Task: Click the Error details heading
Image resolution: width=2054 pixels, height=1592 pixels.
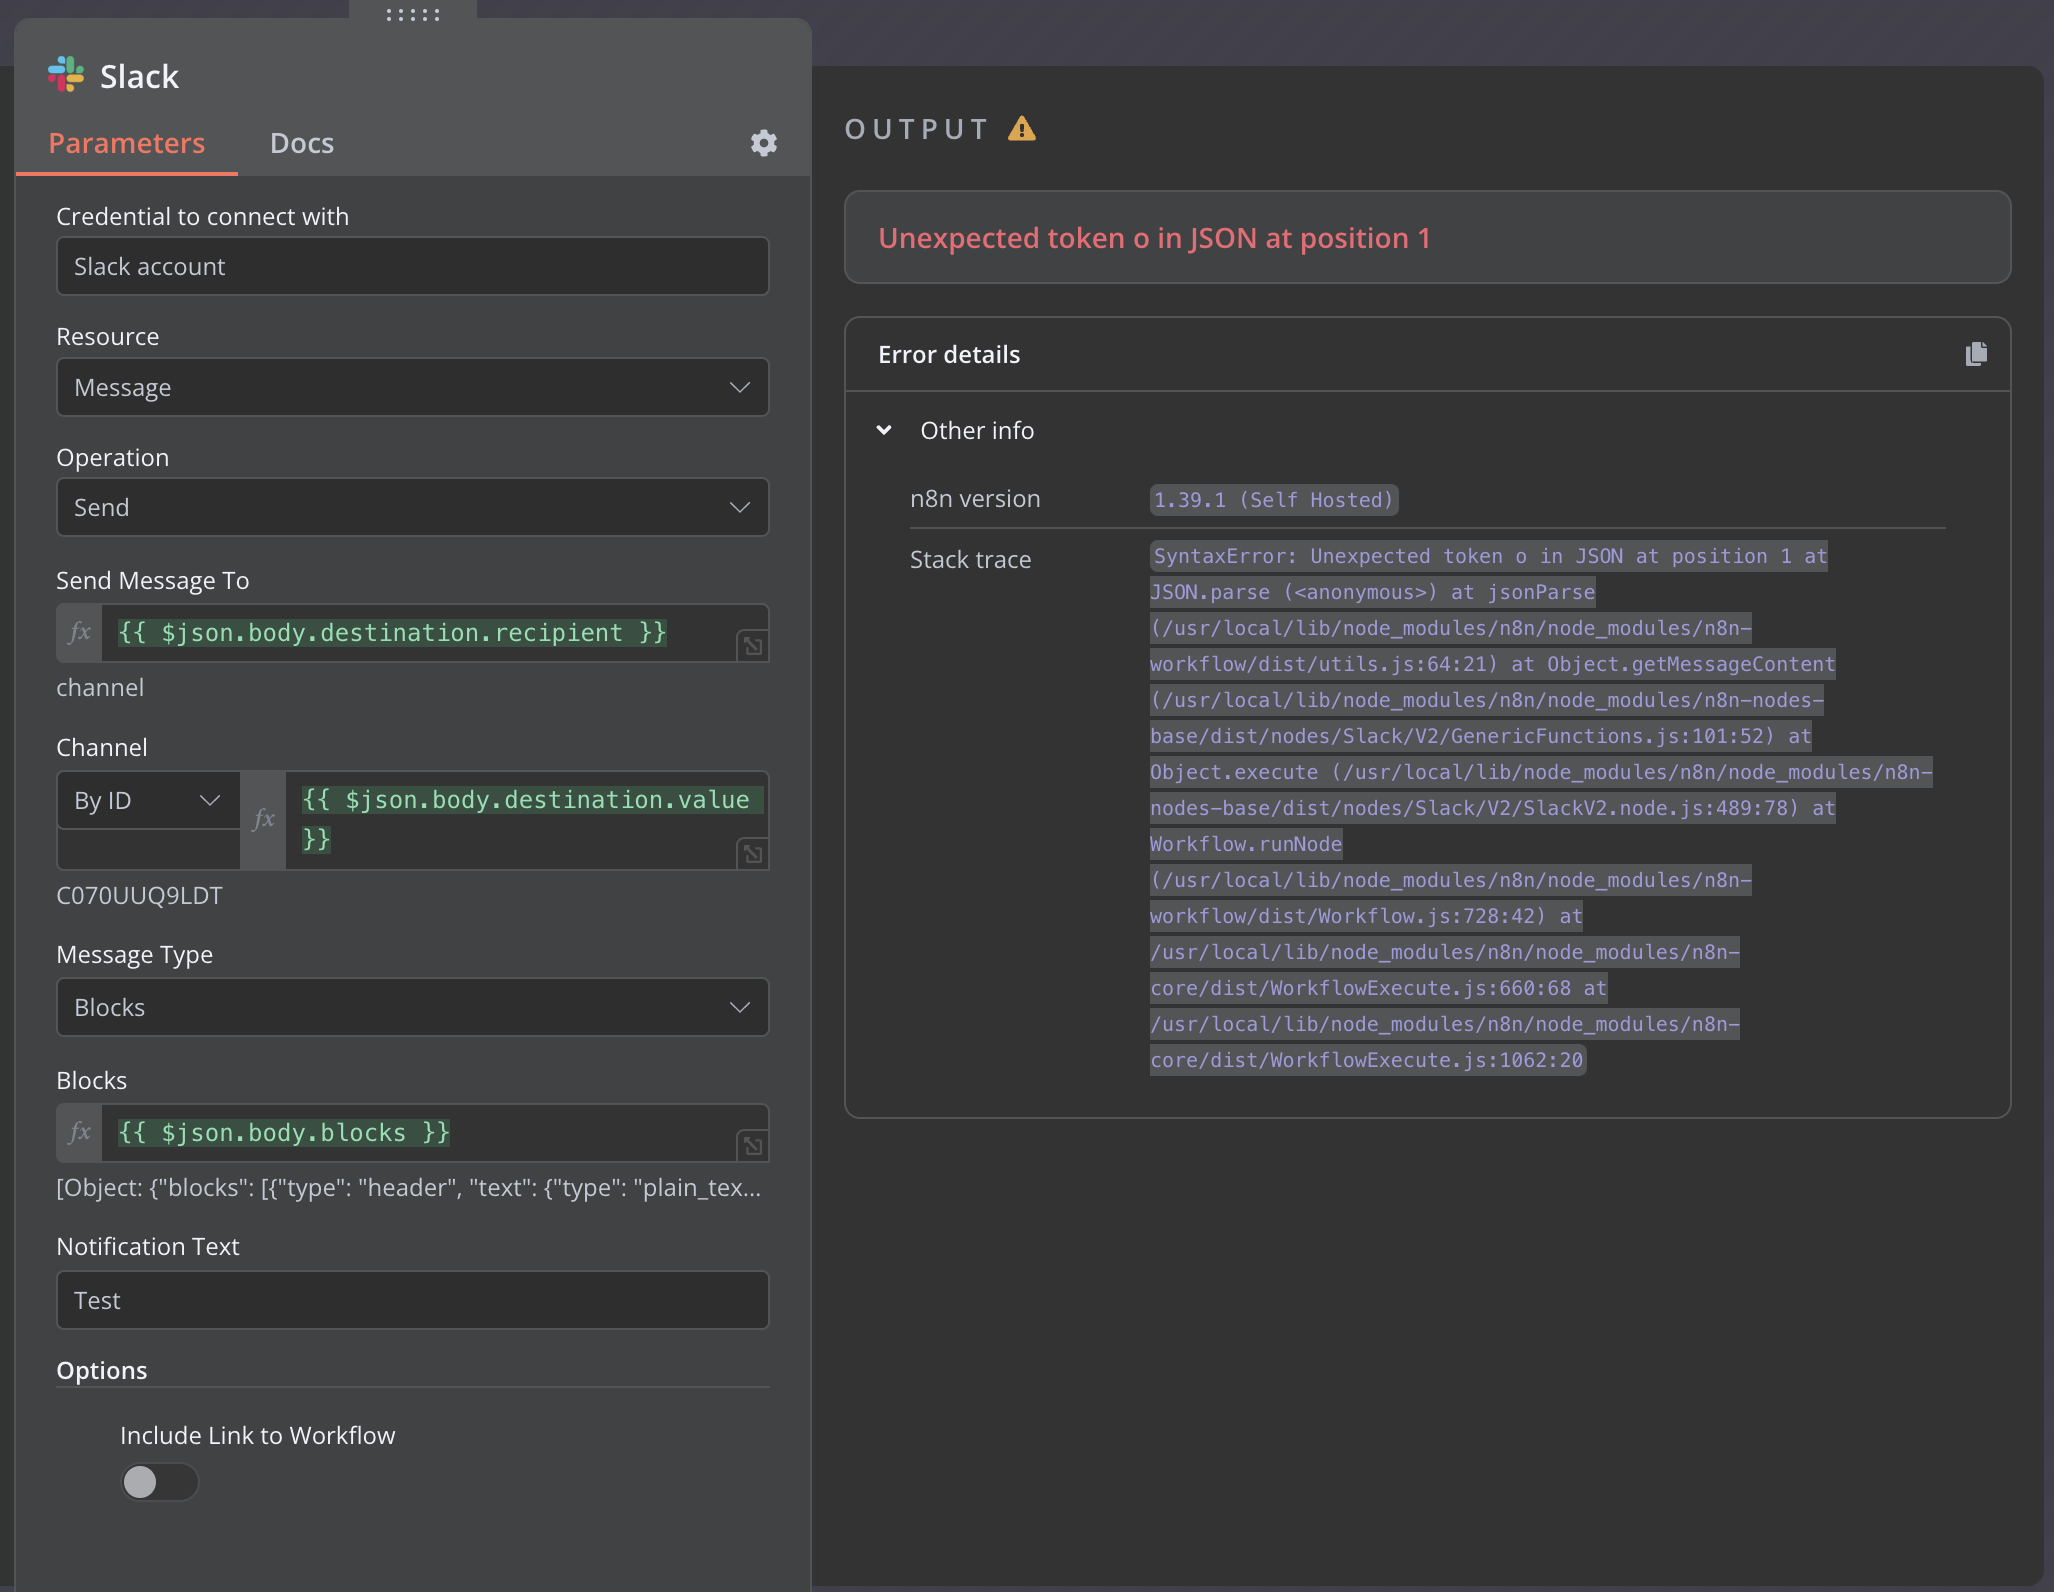Action: pos(949,354)
